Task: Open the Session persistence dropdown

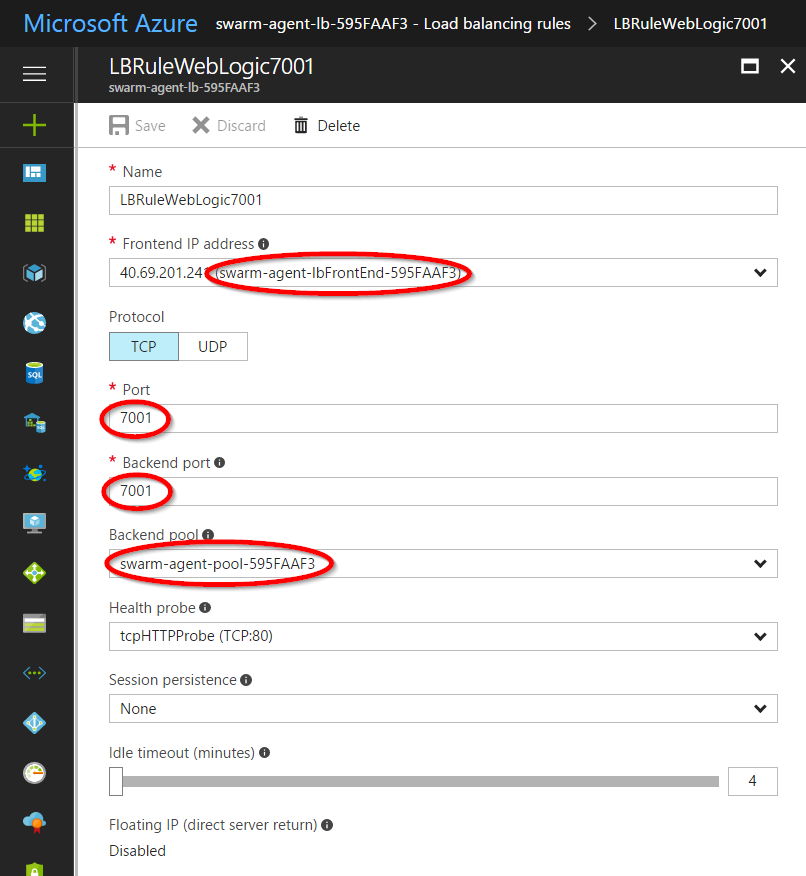Action: click(759, 708)
